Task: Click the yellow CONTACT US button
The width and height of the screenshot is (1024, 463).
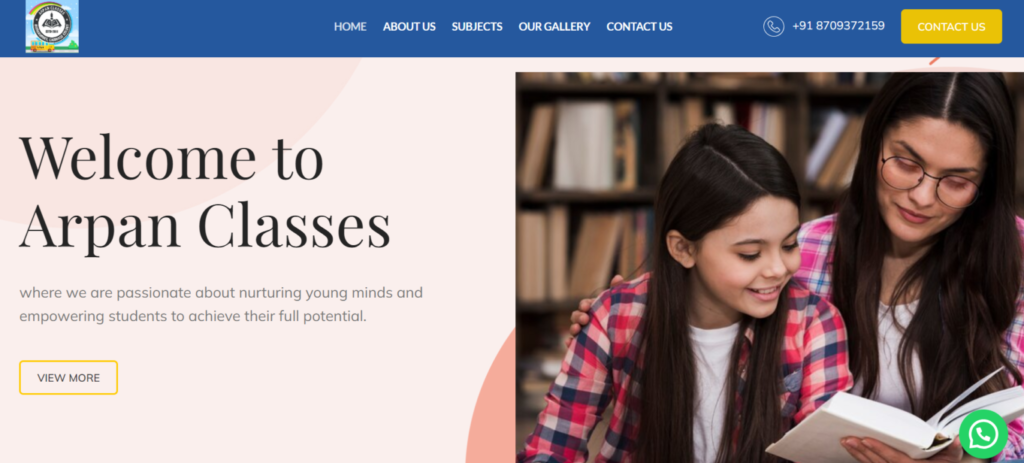Action: [951, 27]
